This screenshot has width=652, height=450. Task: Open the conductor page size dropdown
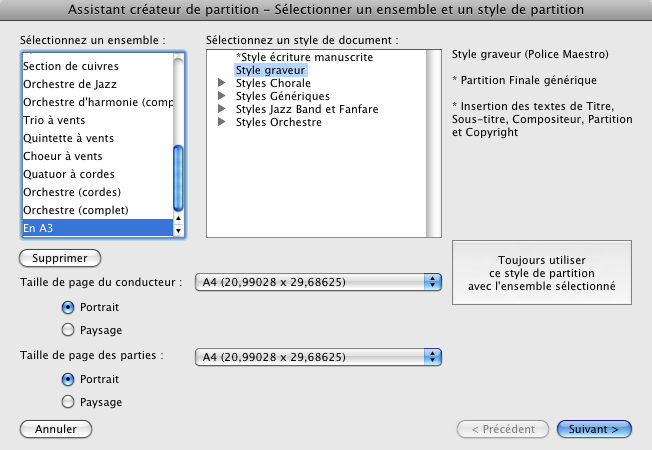click(318, 283)
